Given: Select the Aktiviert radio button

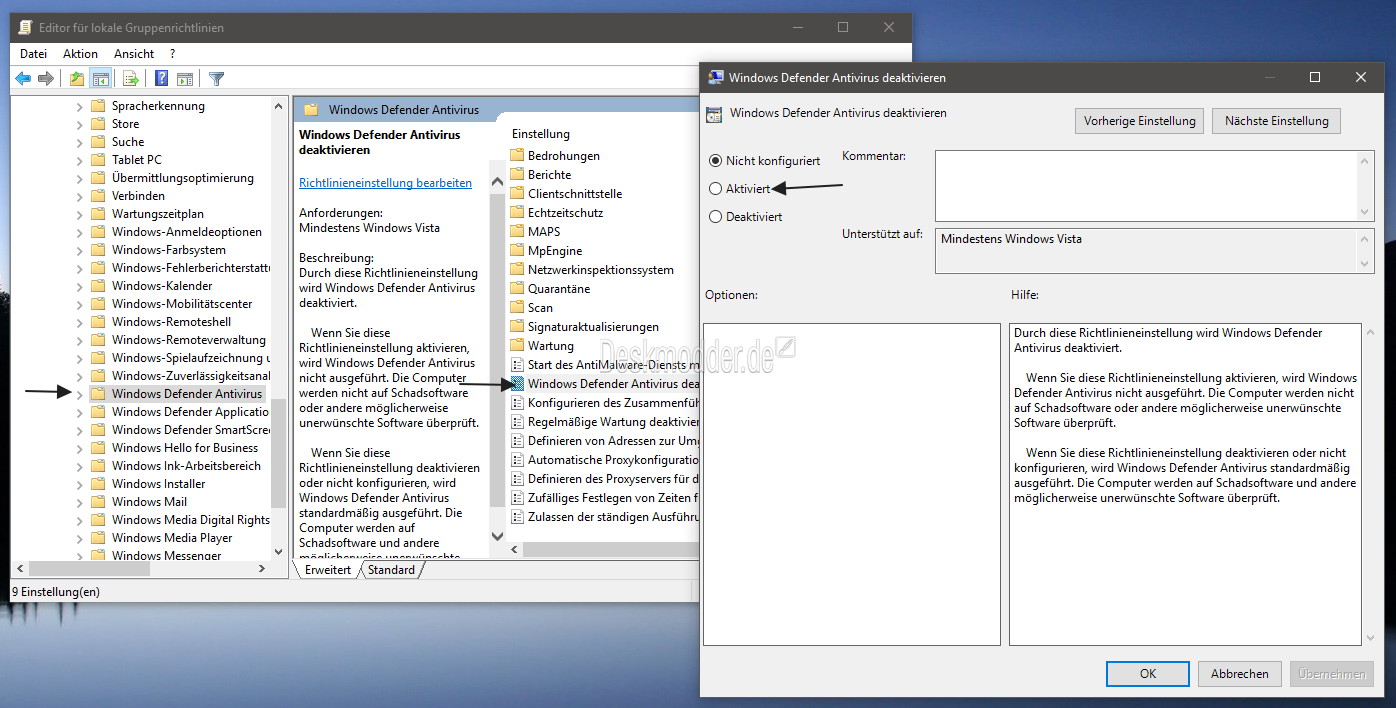Looking at the screenshot, I should click(715, 188).
